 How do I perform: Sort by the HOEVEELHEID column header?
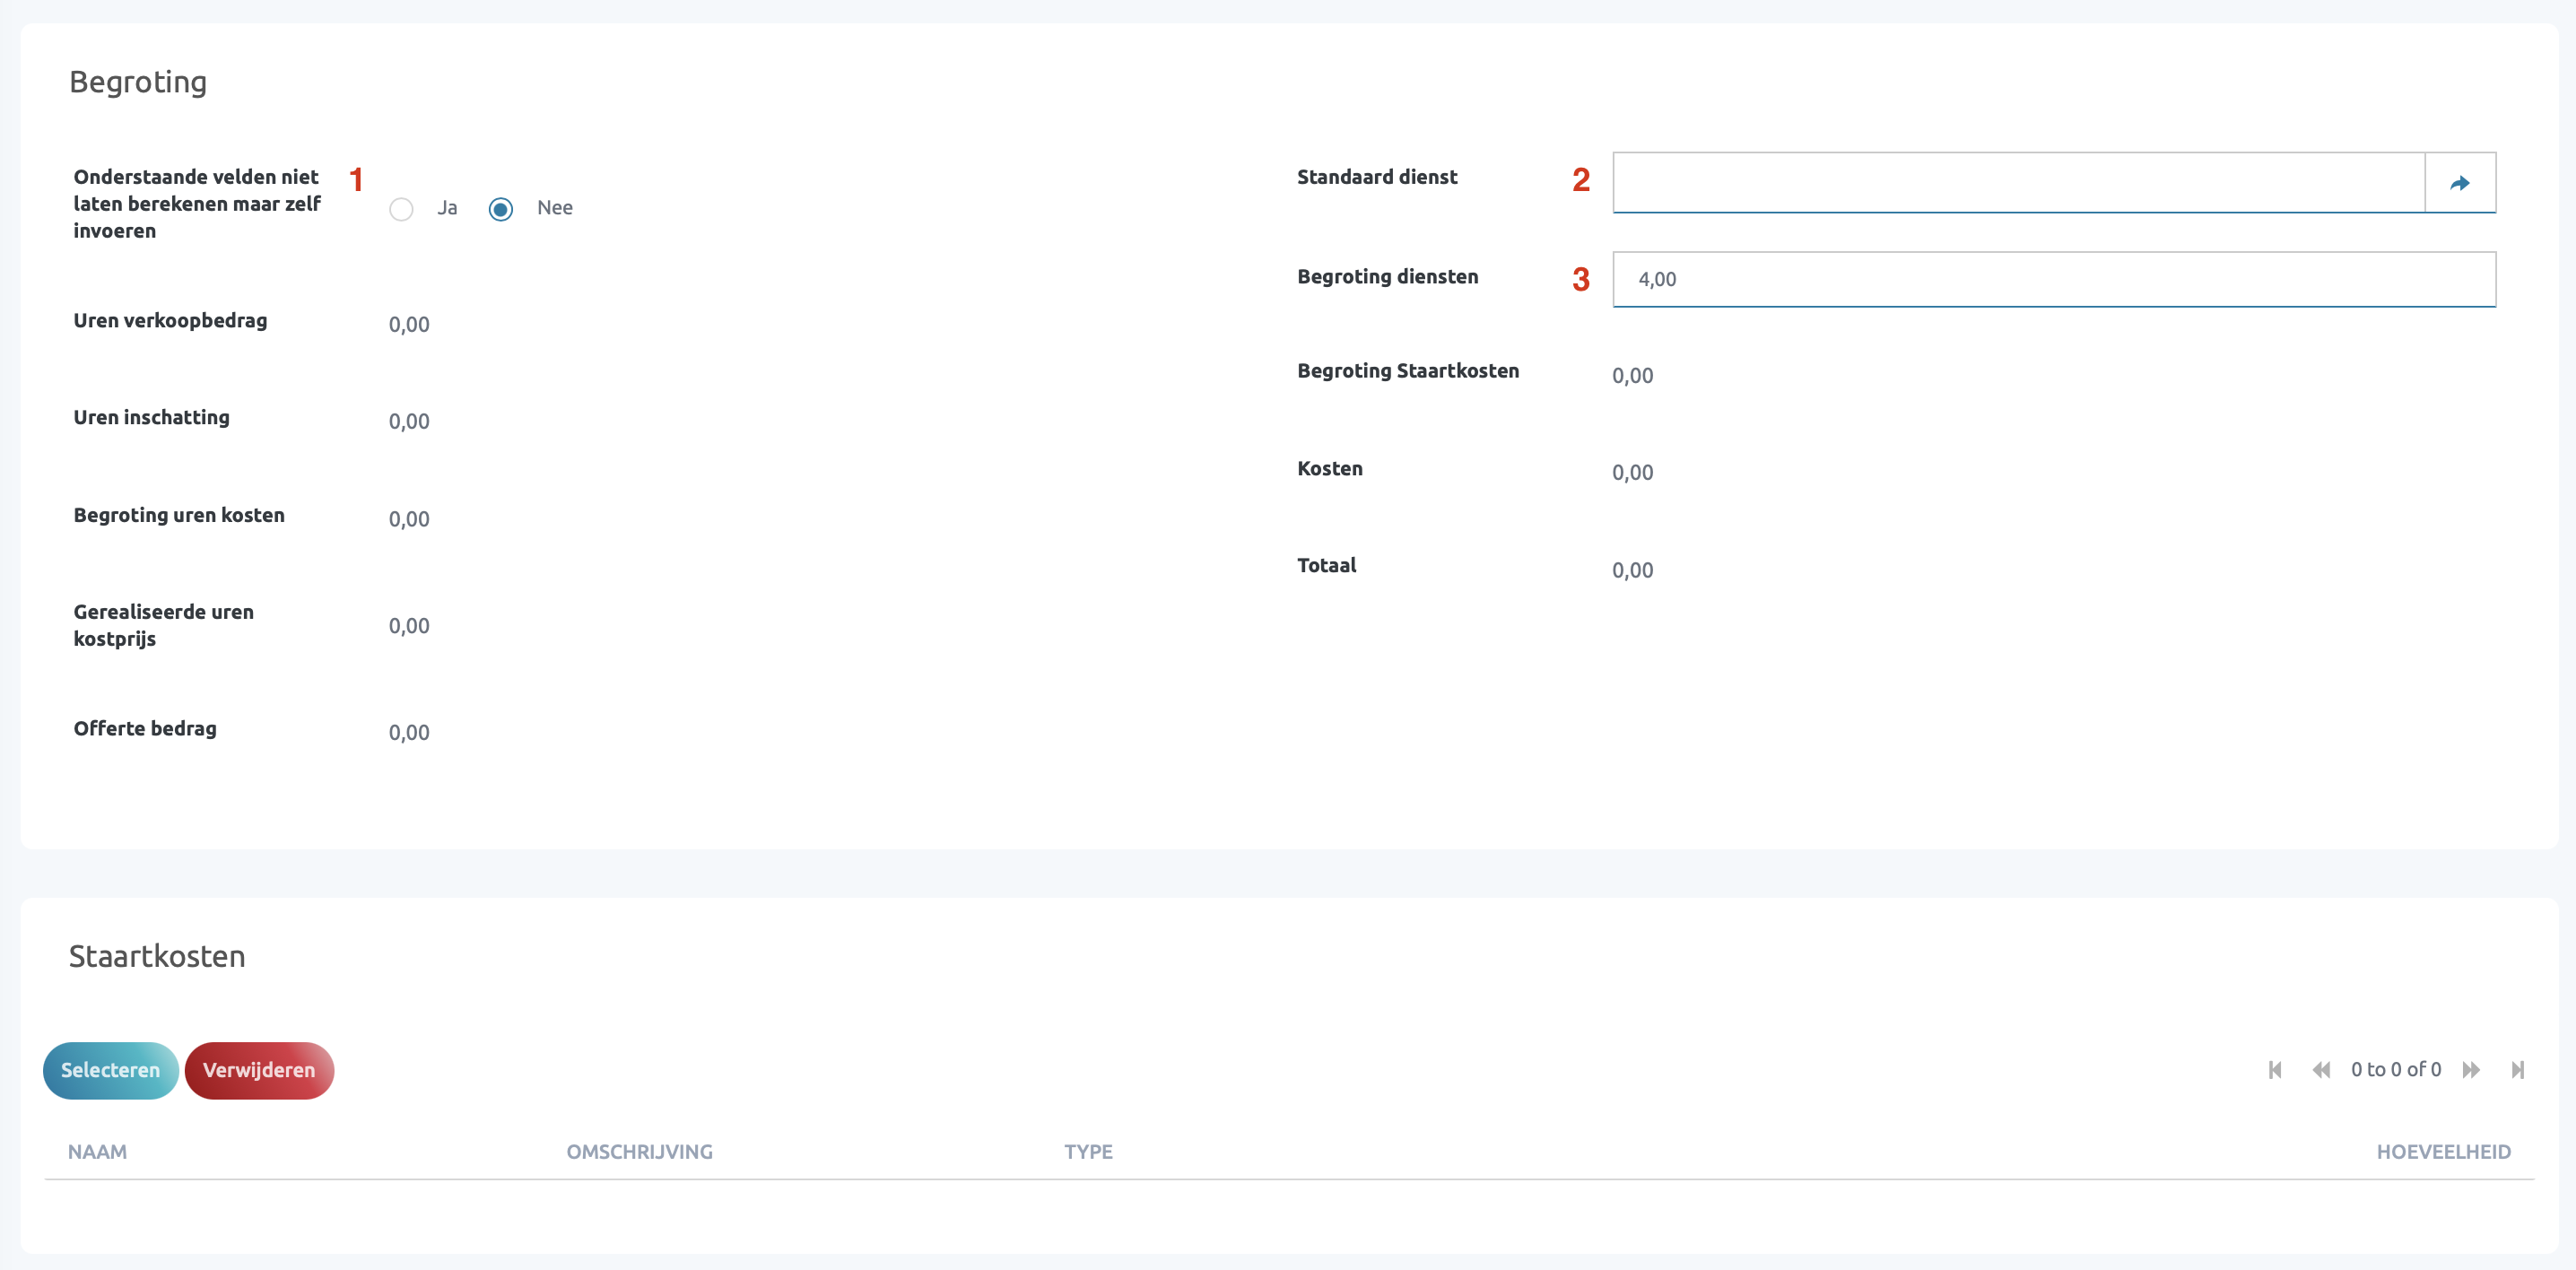2443,1152
